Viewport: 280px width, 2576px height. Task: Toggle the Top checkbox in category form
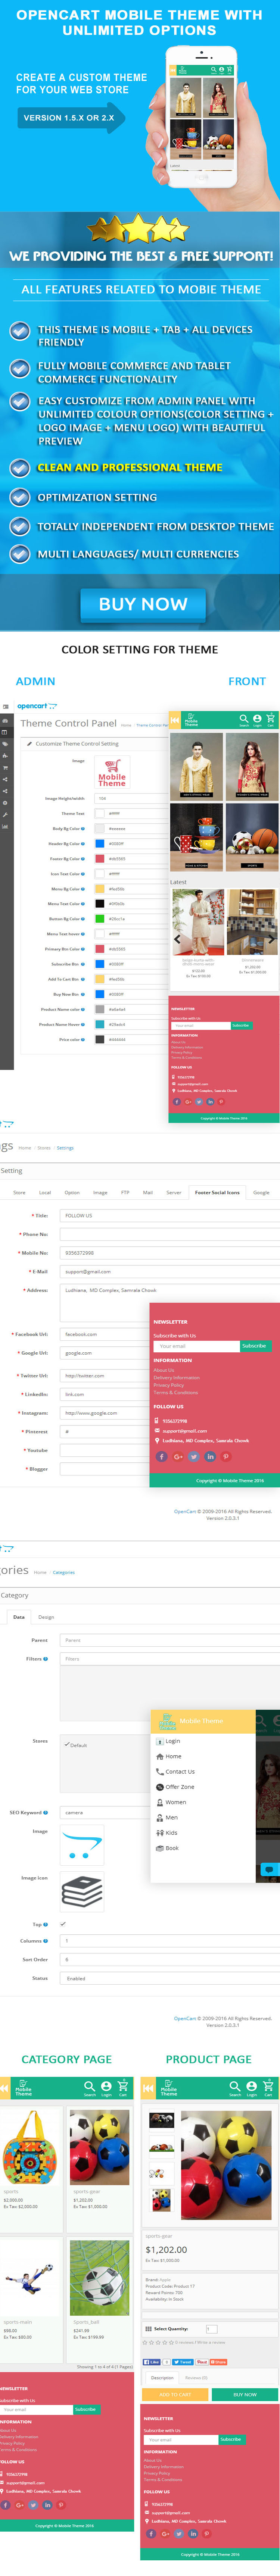63,1924
